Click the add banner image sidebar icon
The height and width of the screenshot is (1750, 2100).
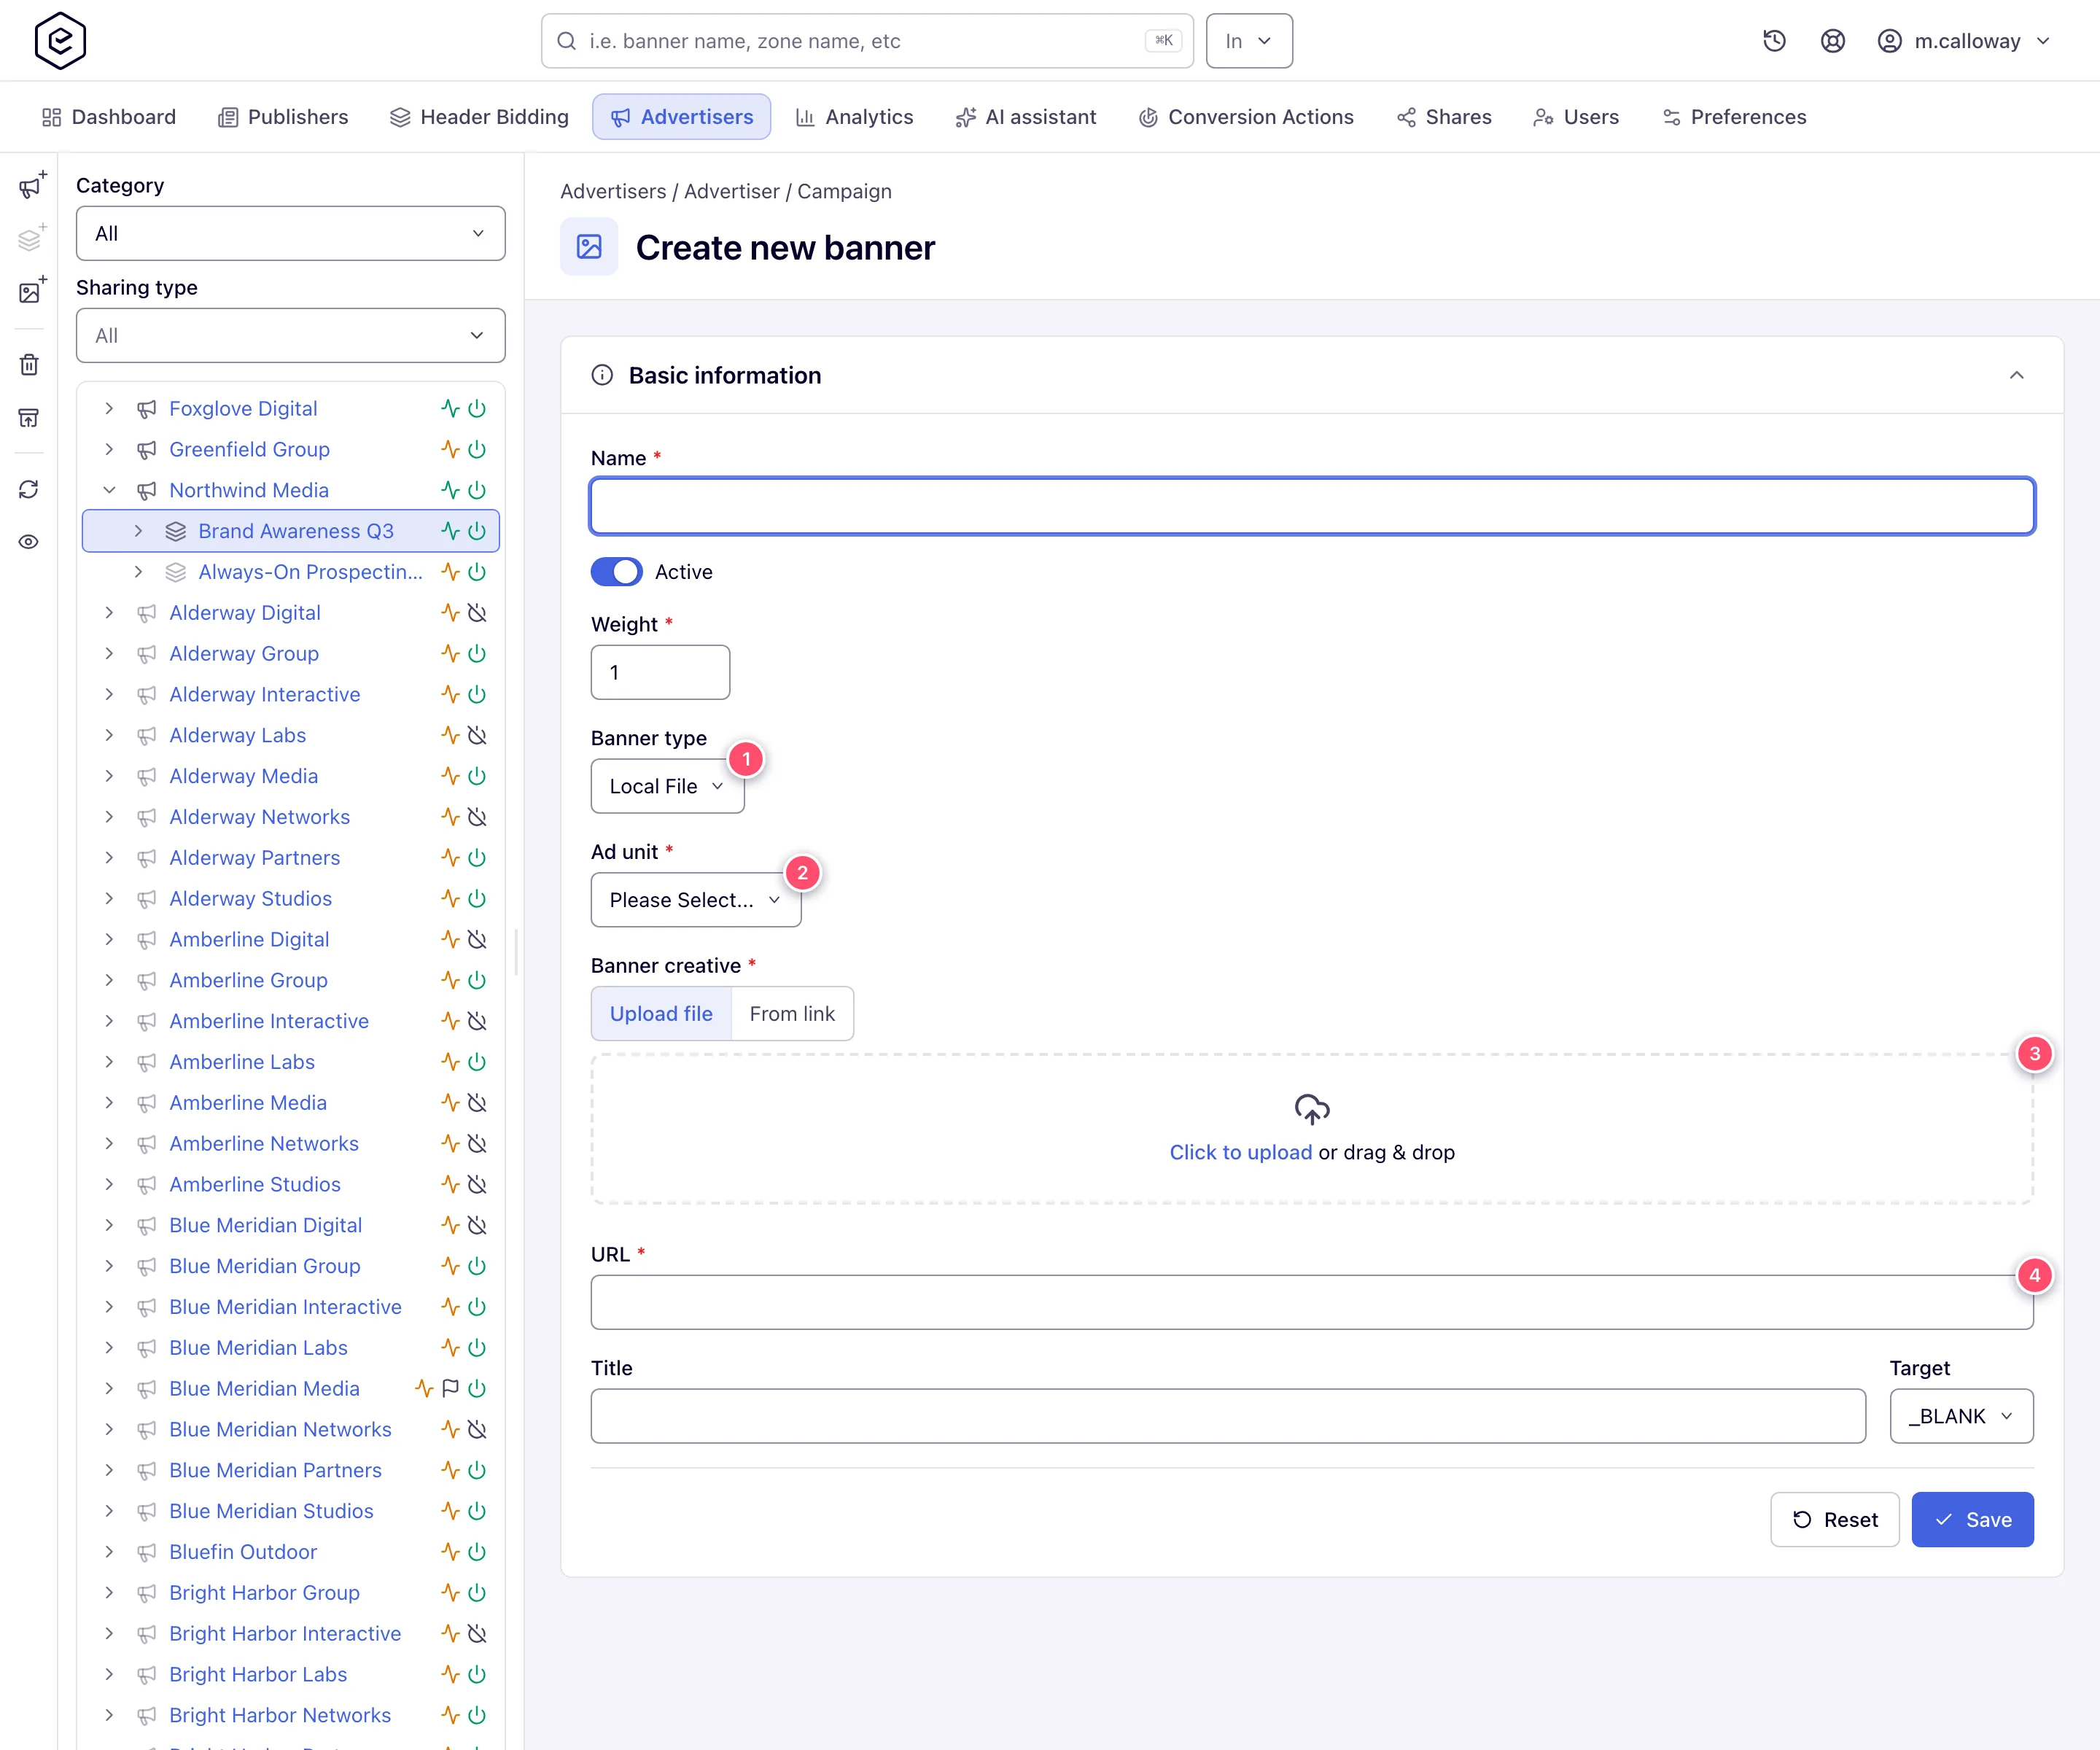point(31,291)
